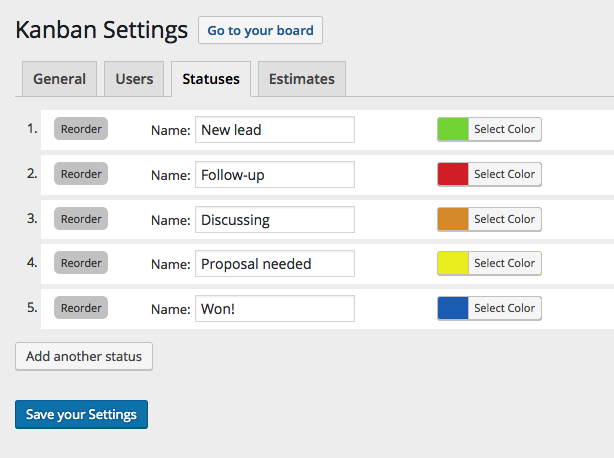Focus the Proposal needed name field

coord(275,264)
